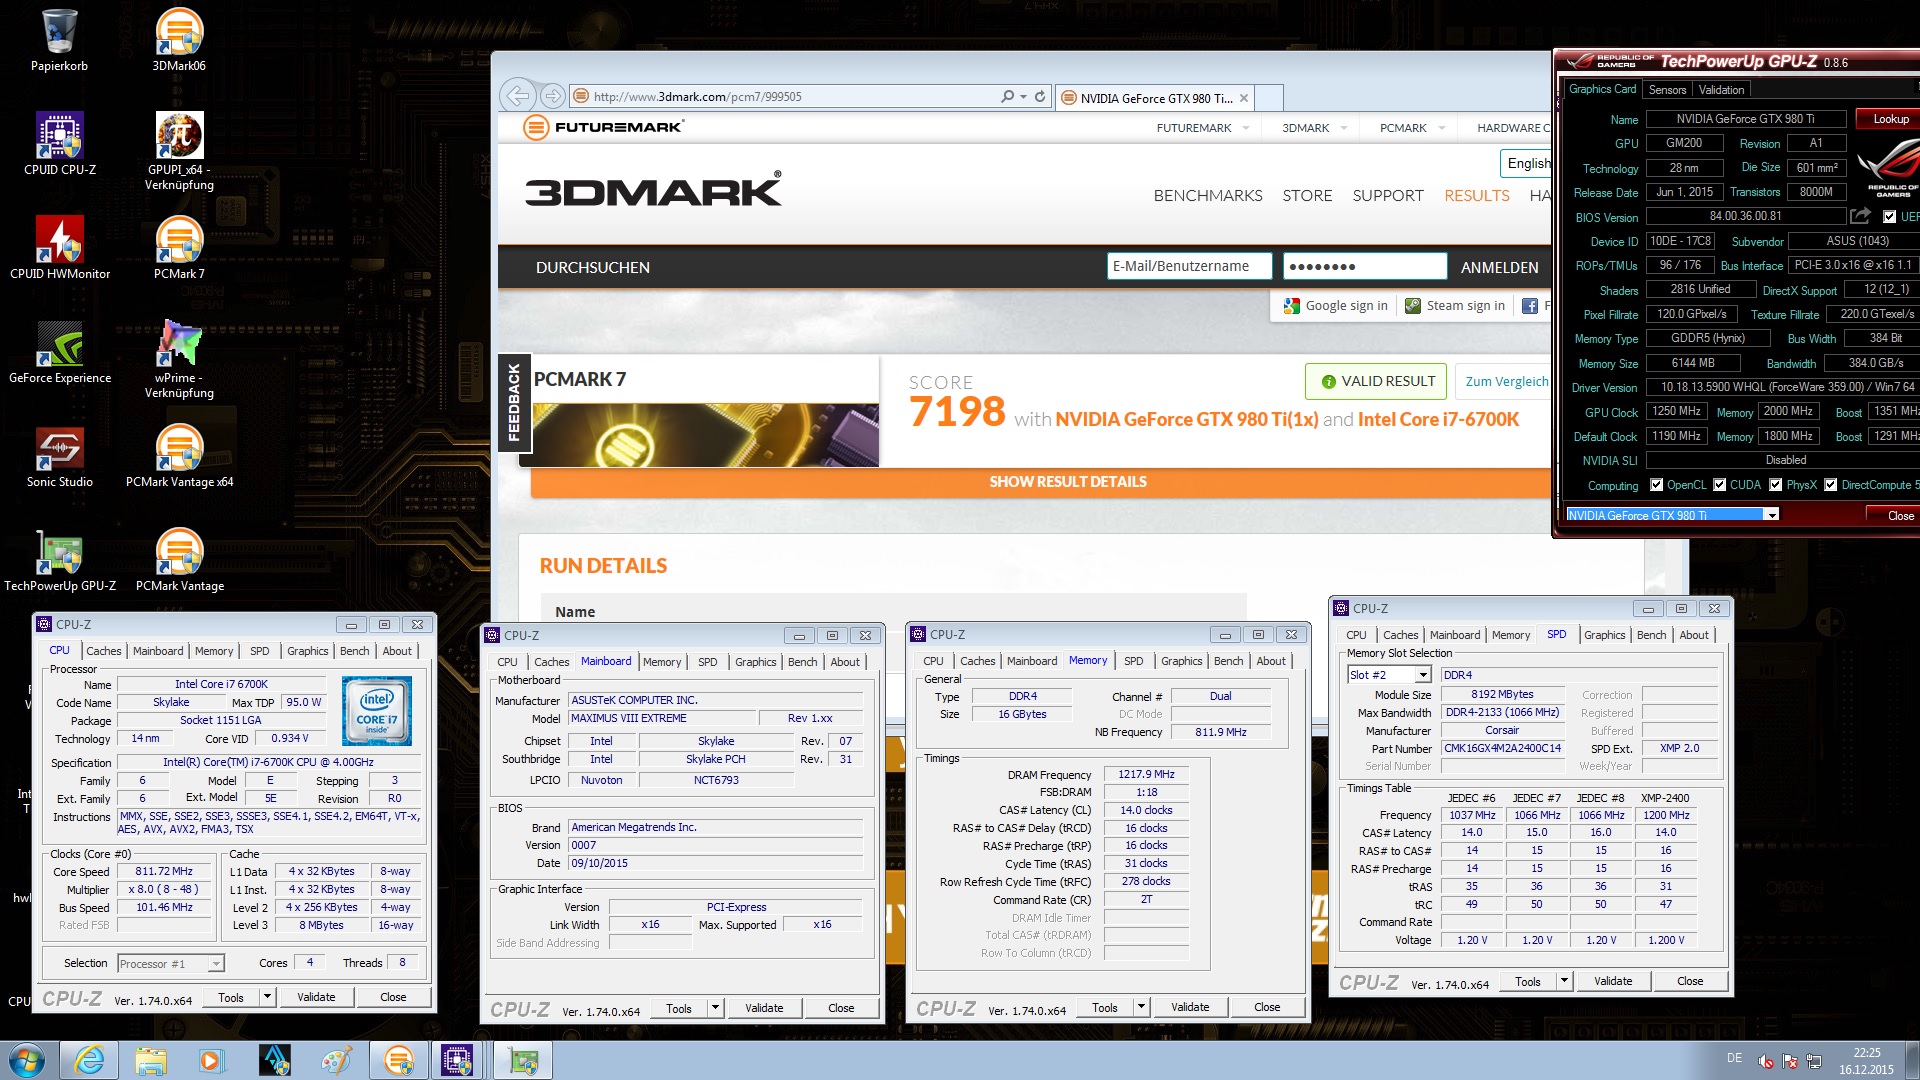Open the BENCHMARKS menu on 3DMark site
Screen dimensions: 1920x1080
point(1207,196)
